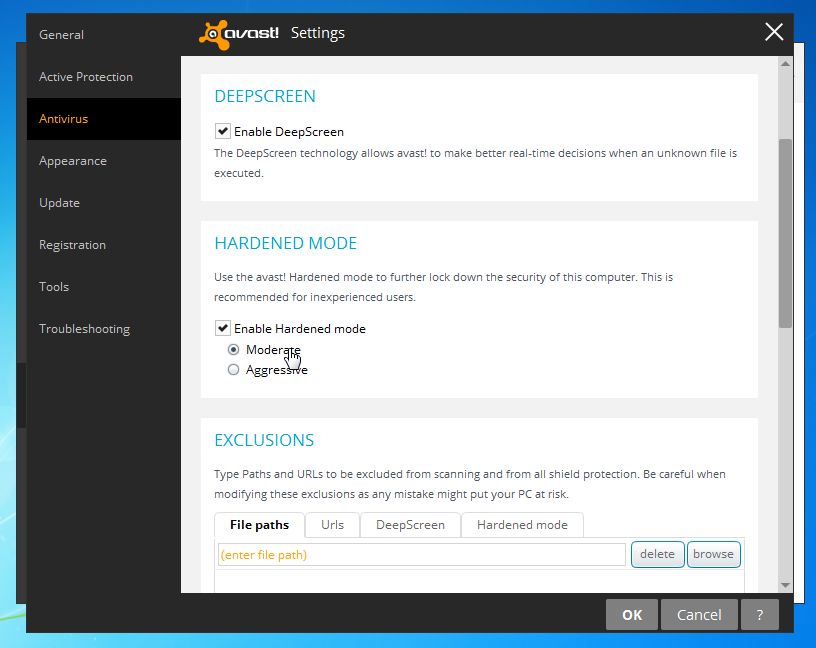
Task: Click the enter file path field
Action: pos(422,554)
